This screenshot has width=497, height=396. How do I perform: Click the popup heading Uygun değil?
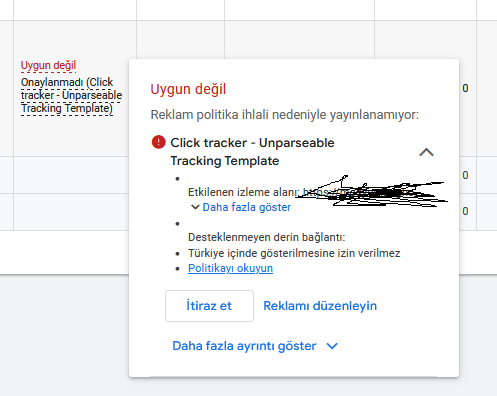click(x=188, y=89)
